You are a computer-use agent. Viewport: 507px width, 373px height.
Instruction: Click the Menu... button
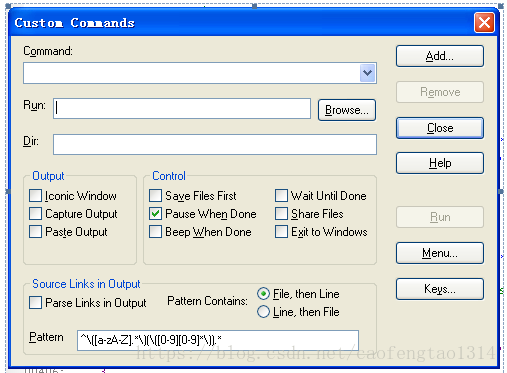[440, 253]
